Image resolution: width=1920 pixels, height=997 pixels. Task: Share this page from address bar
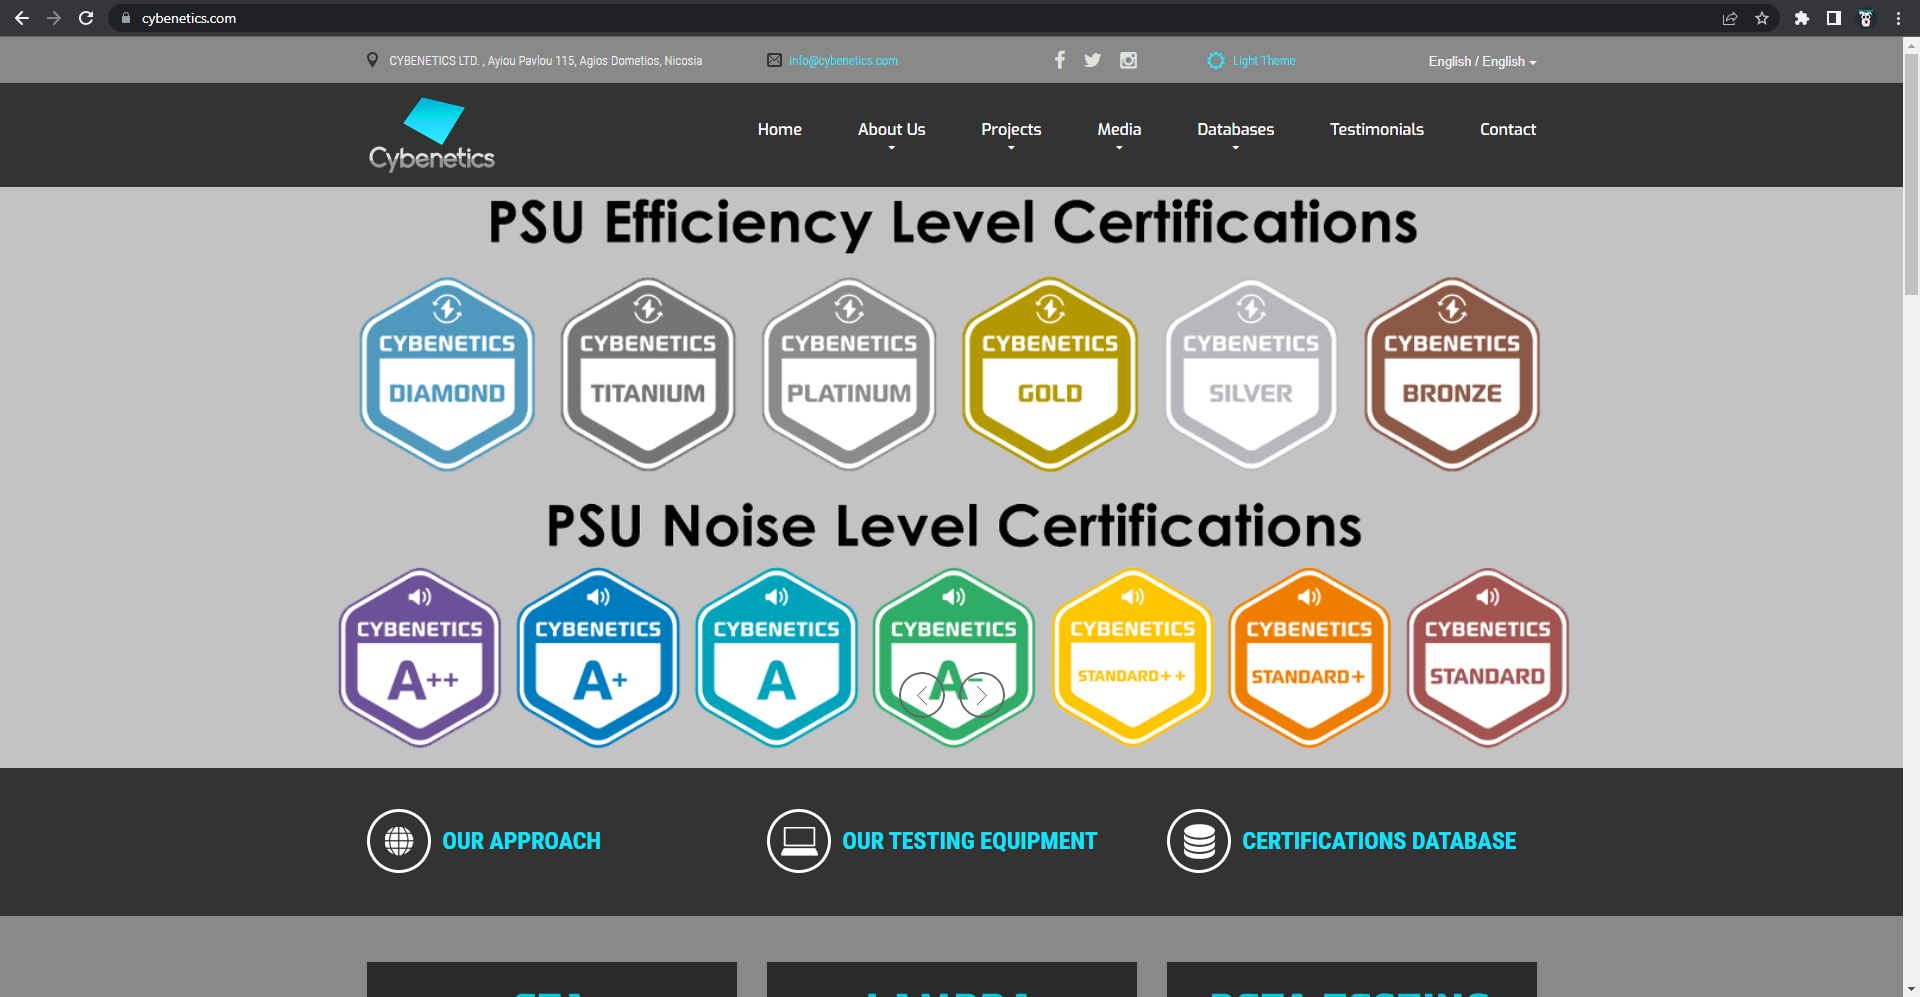[x=1730, y=18]
